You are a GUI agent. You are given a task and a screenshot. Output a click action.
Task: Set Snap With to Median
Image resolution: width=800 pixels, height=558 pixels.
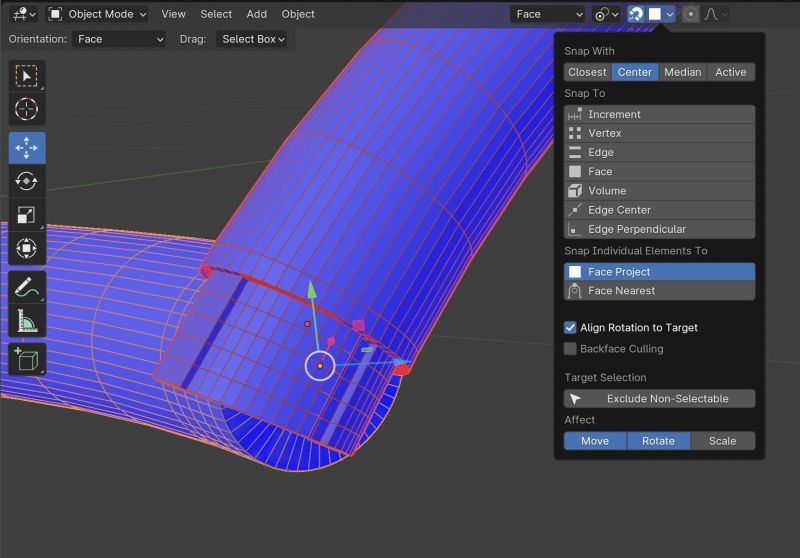683,72
